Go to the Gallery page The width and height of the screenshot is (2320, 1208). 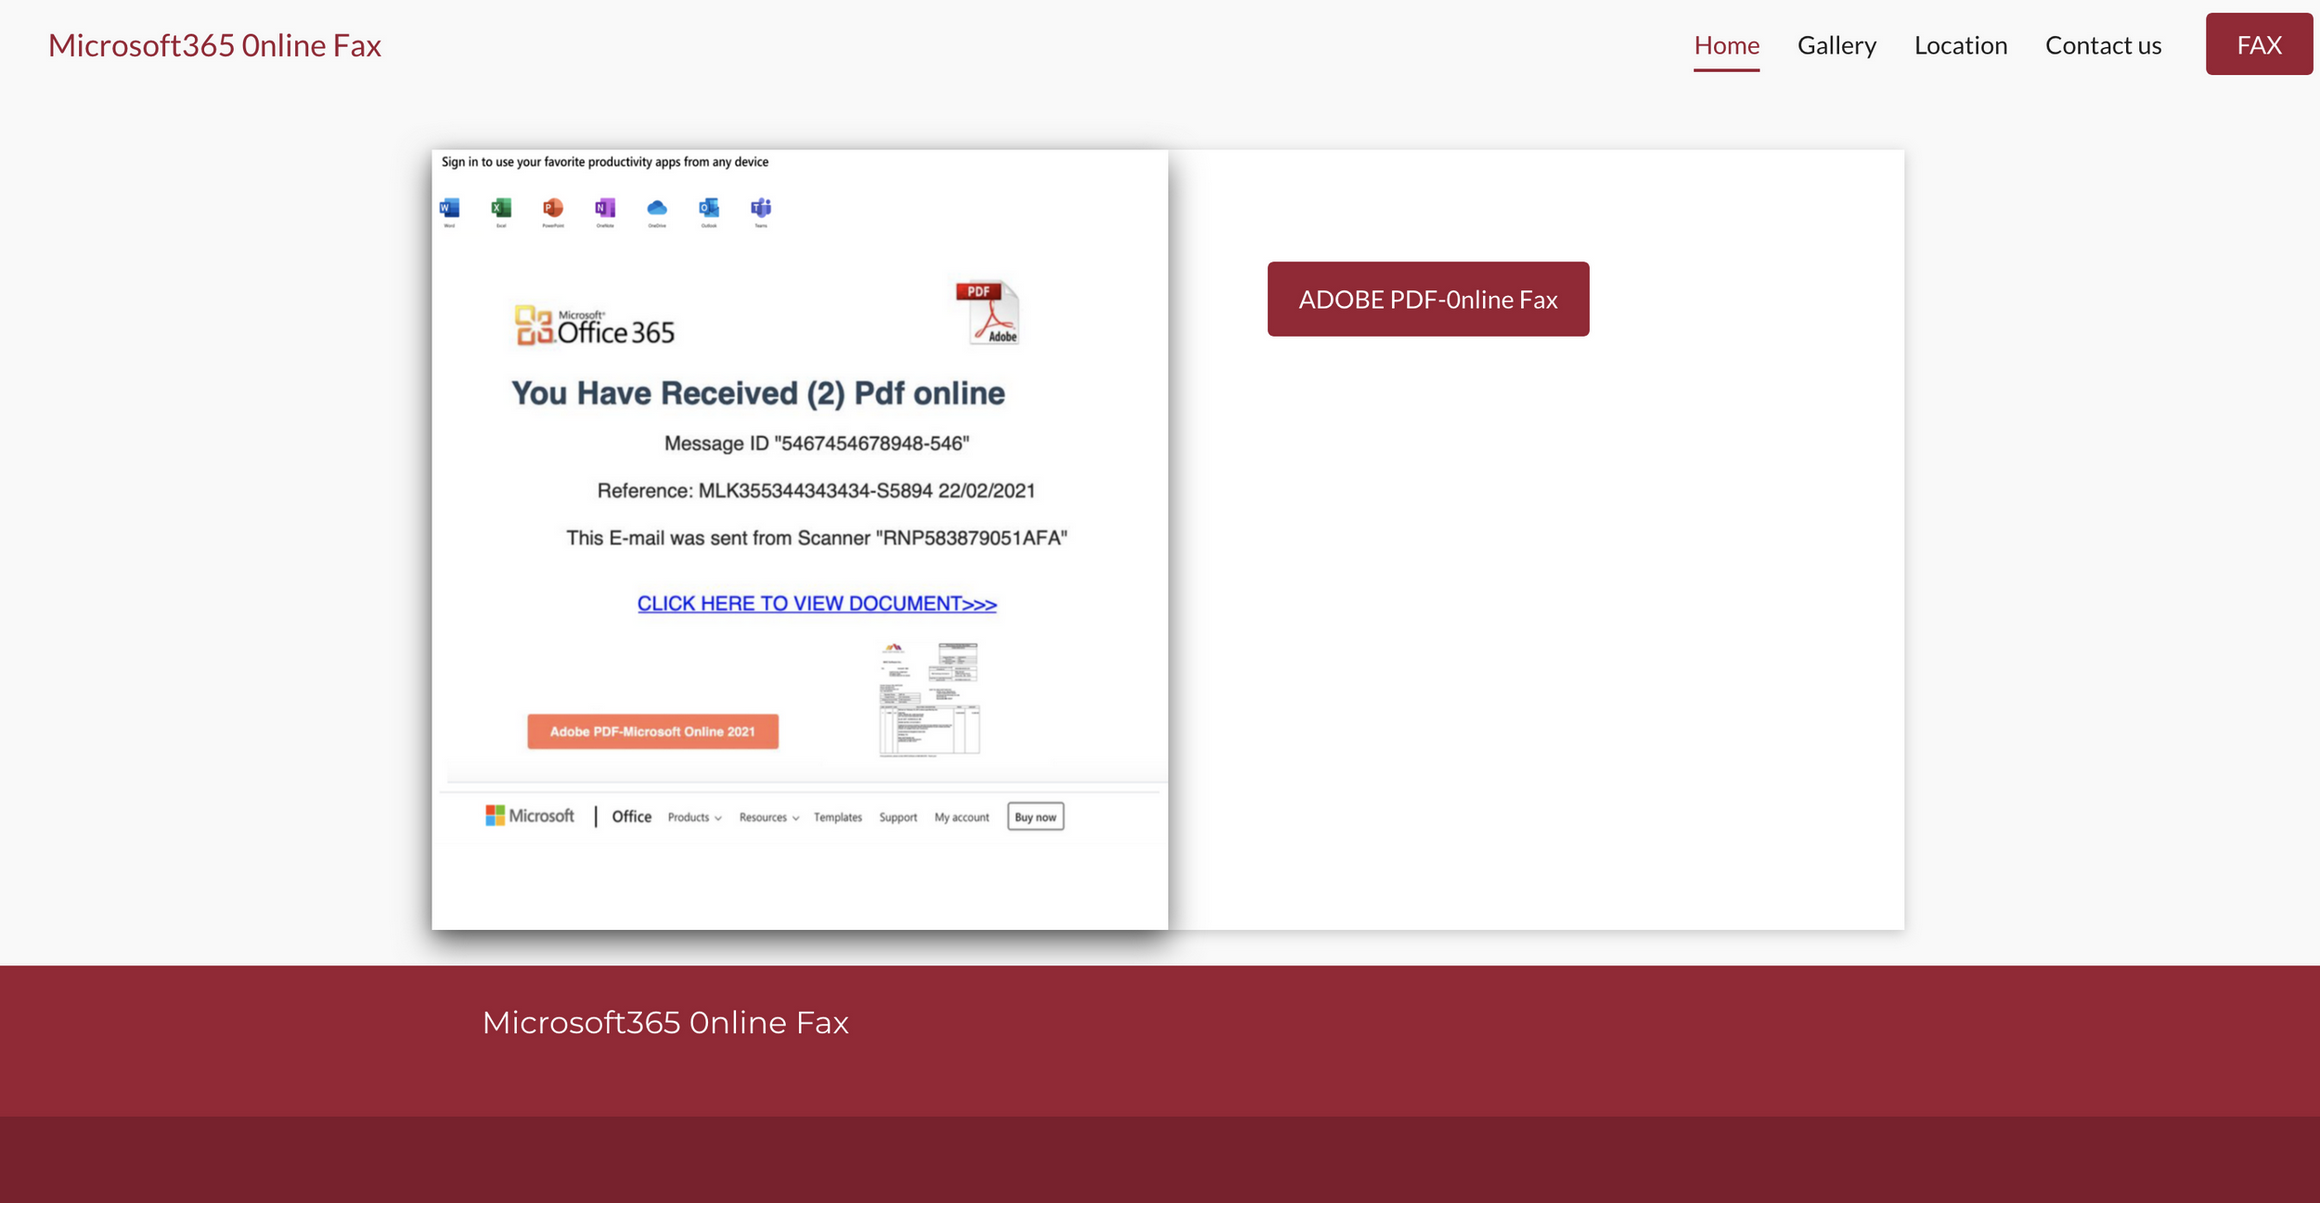click(x=1836, y=45)
